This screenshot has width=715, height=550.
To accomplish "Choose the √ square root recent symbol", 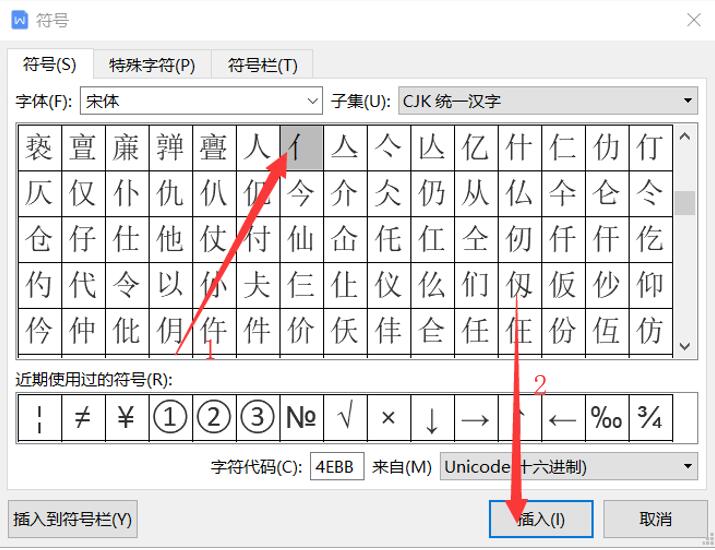I will click(345, 417).
